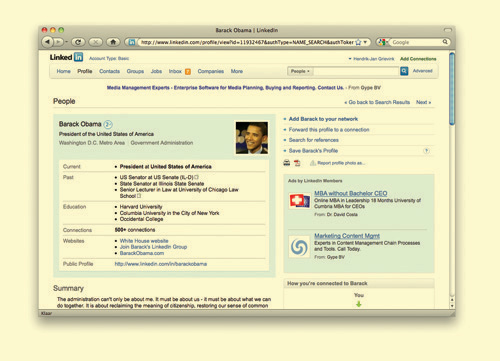Image resolution: width=500 pixels, height=361 pixels.
Task: Click the stop loading X button
Action: tap(95, 42)
